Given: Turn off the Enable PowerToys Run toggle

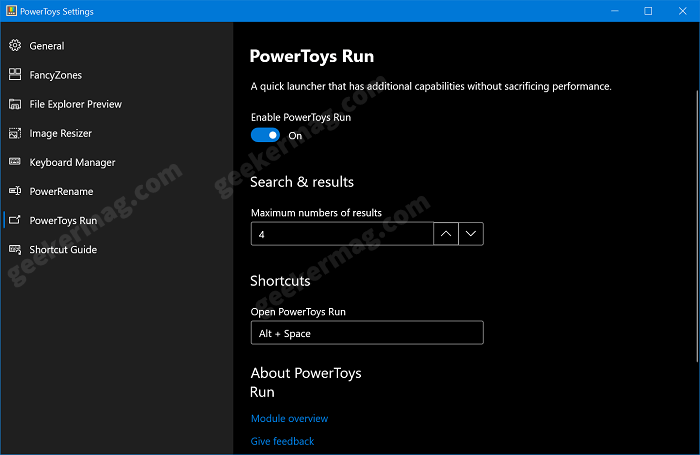Looking at the screenshot, I should 265,135.
